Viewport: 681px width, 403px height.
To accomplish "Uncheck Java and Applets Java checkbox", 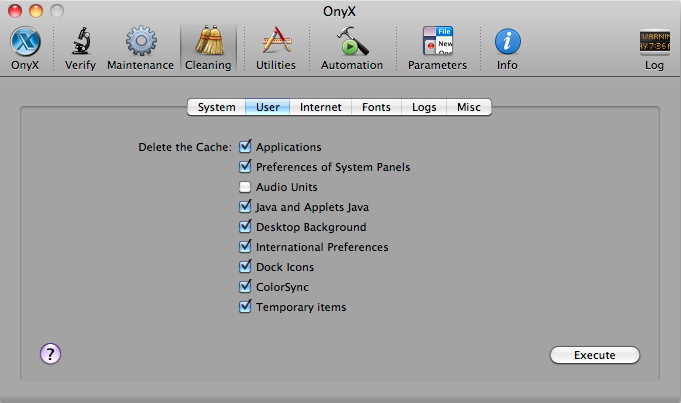I will click(245, 206).
